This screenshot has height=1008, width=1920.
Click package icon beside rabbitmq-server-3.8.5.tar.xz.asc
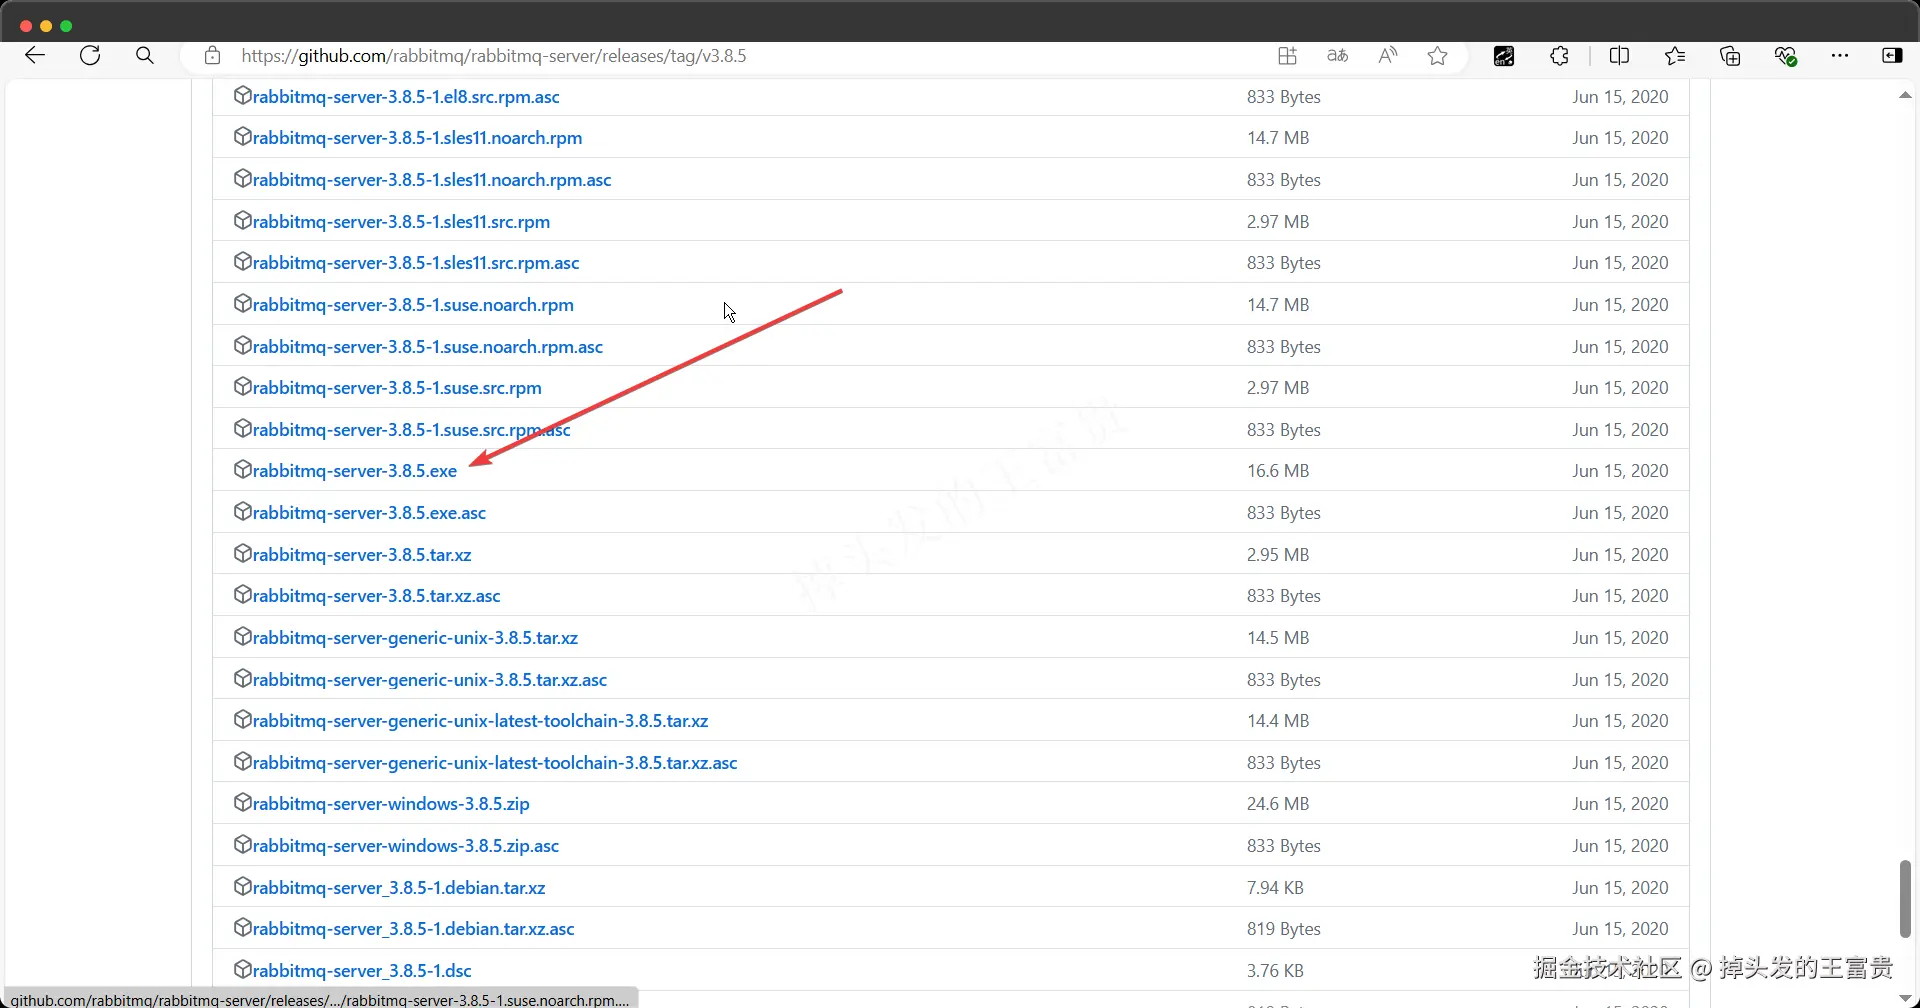click(x=242, y=595)
